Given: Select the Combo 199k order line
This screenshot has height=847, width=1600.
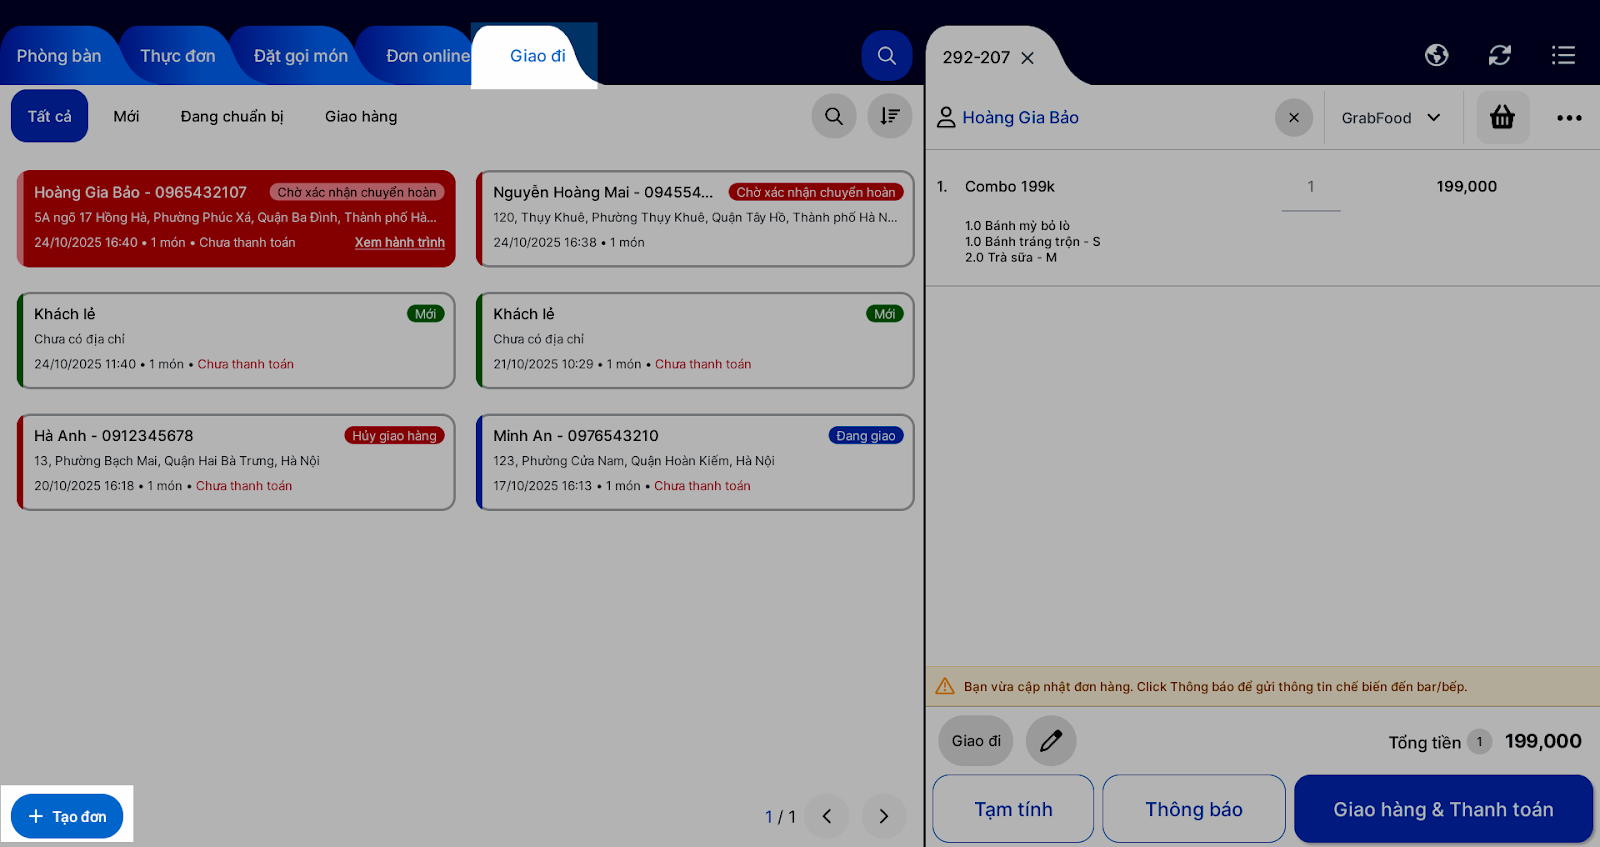Looking at the screenshot, I should point(1262,219).
